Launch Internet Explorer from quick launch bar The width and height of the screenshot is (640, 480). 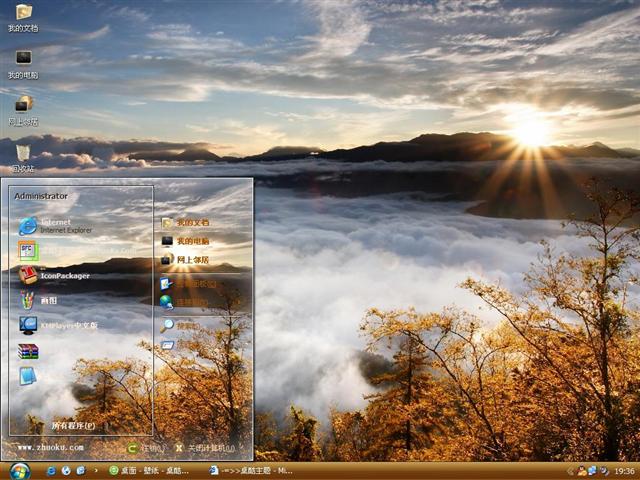click(51, 471)
